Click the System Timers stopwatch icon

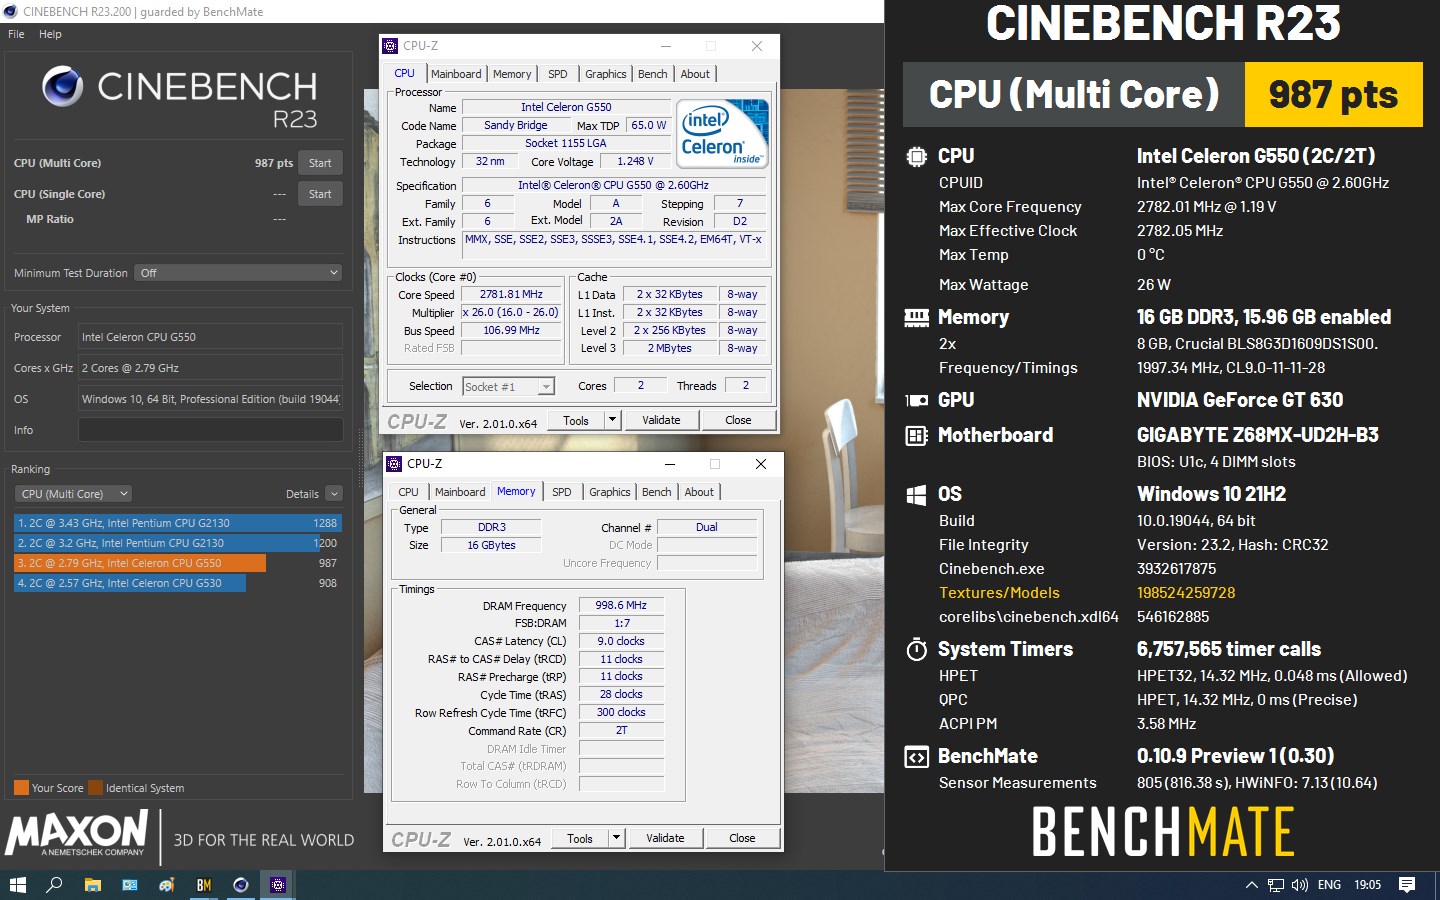916,650
